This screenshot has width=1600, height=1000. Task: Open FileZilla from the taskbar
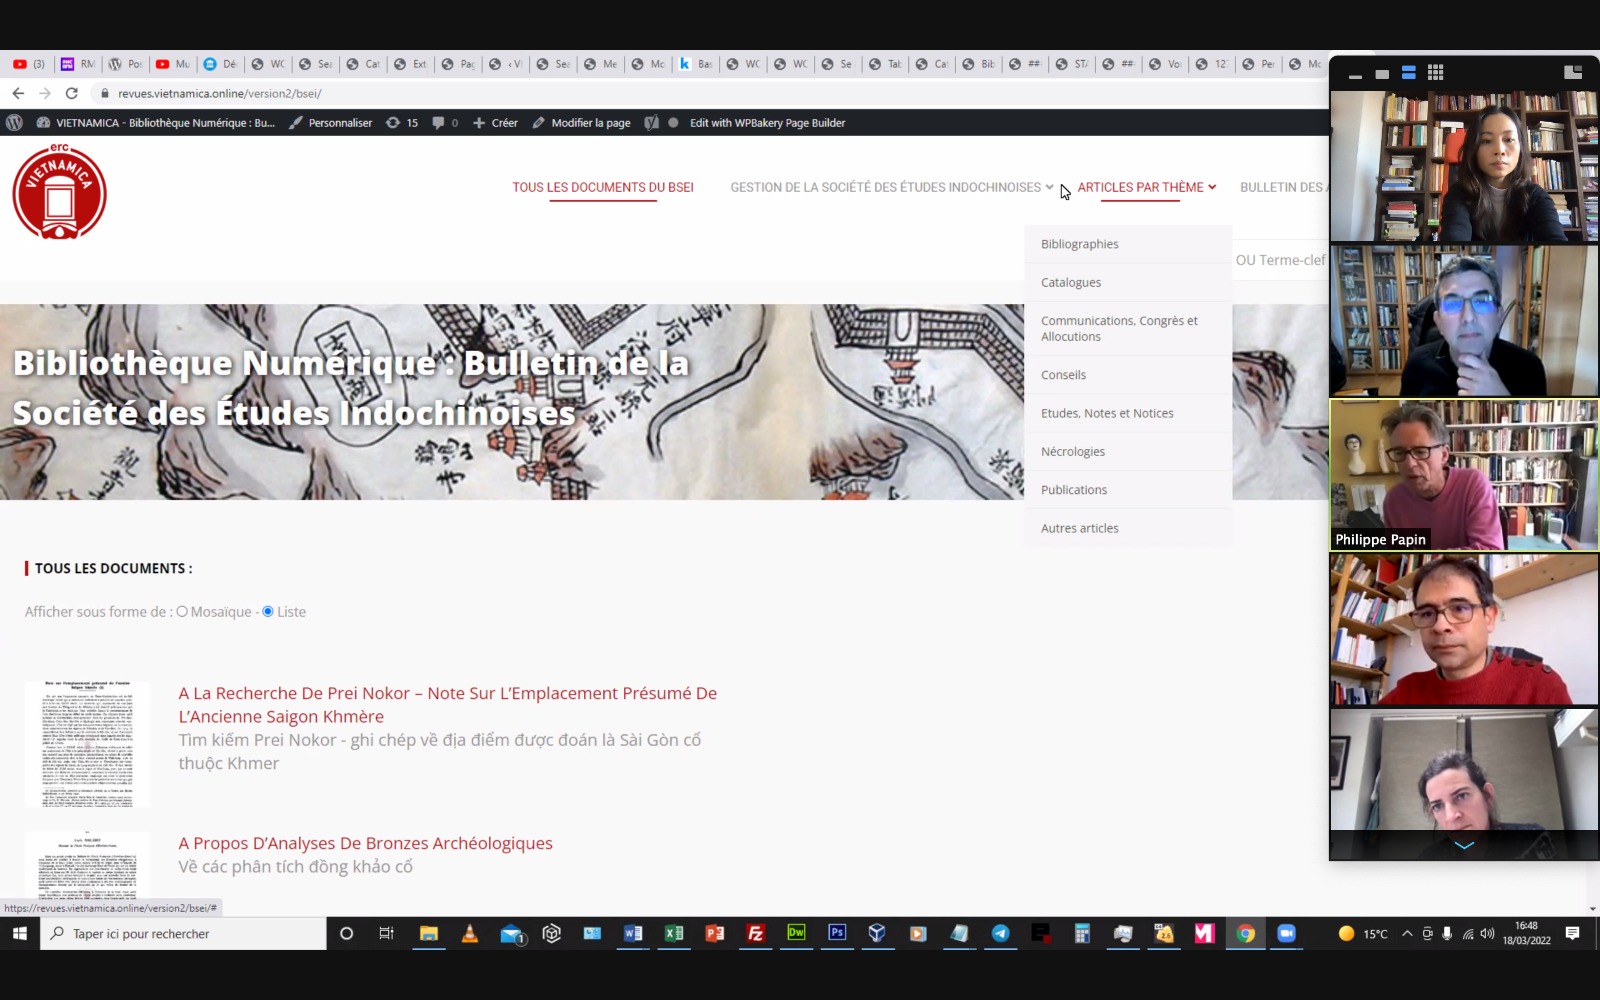coord(756,933)
